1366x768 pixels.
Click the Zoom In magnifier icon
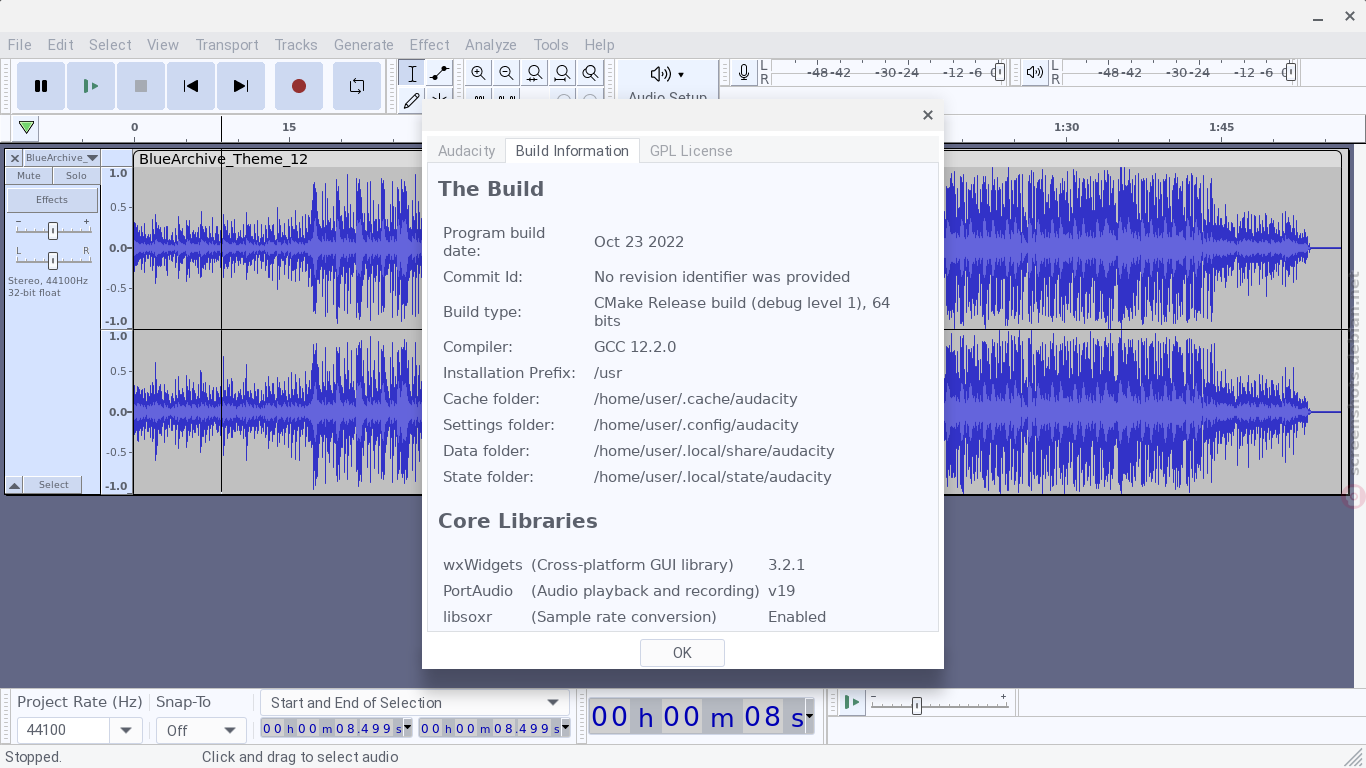(x=479, y=73)
